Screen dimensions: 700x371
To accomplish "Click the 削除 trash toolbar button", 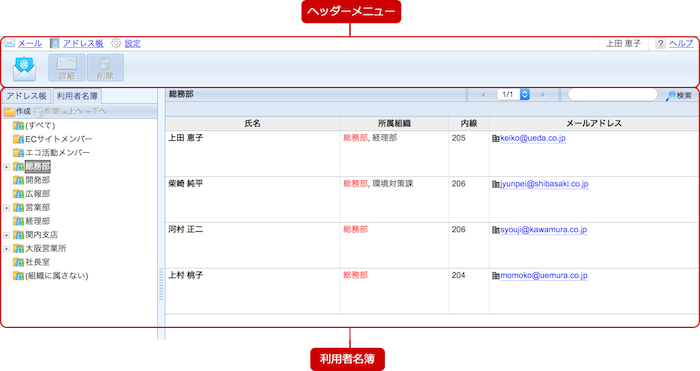I will pos(105,68).
